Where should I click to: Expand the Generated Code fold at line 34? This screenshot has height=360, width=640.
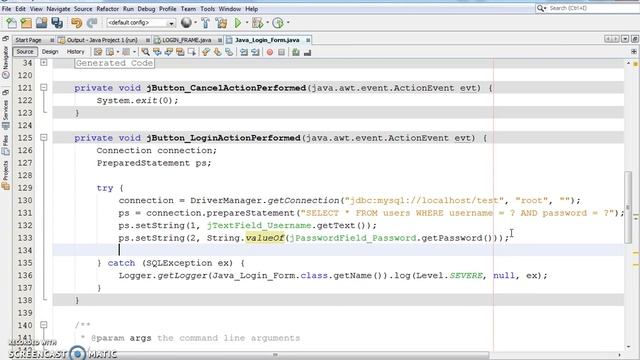point(44,62)
